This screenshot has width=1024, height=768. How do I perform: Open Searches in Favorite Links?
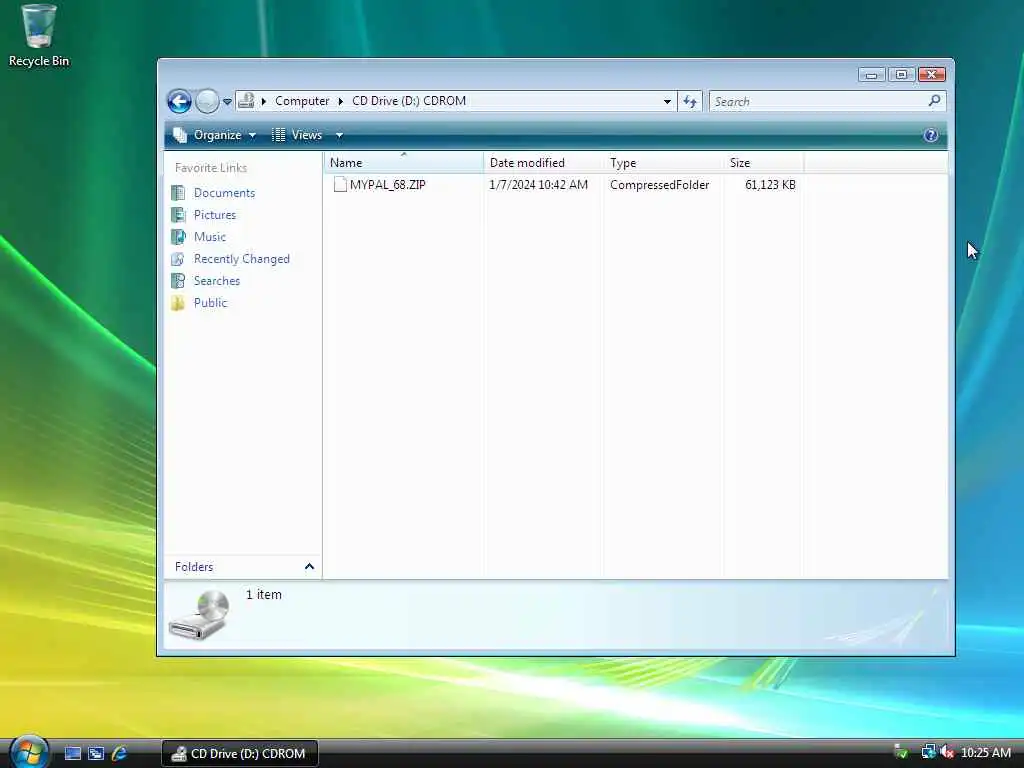(217, 281)
